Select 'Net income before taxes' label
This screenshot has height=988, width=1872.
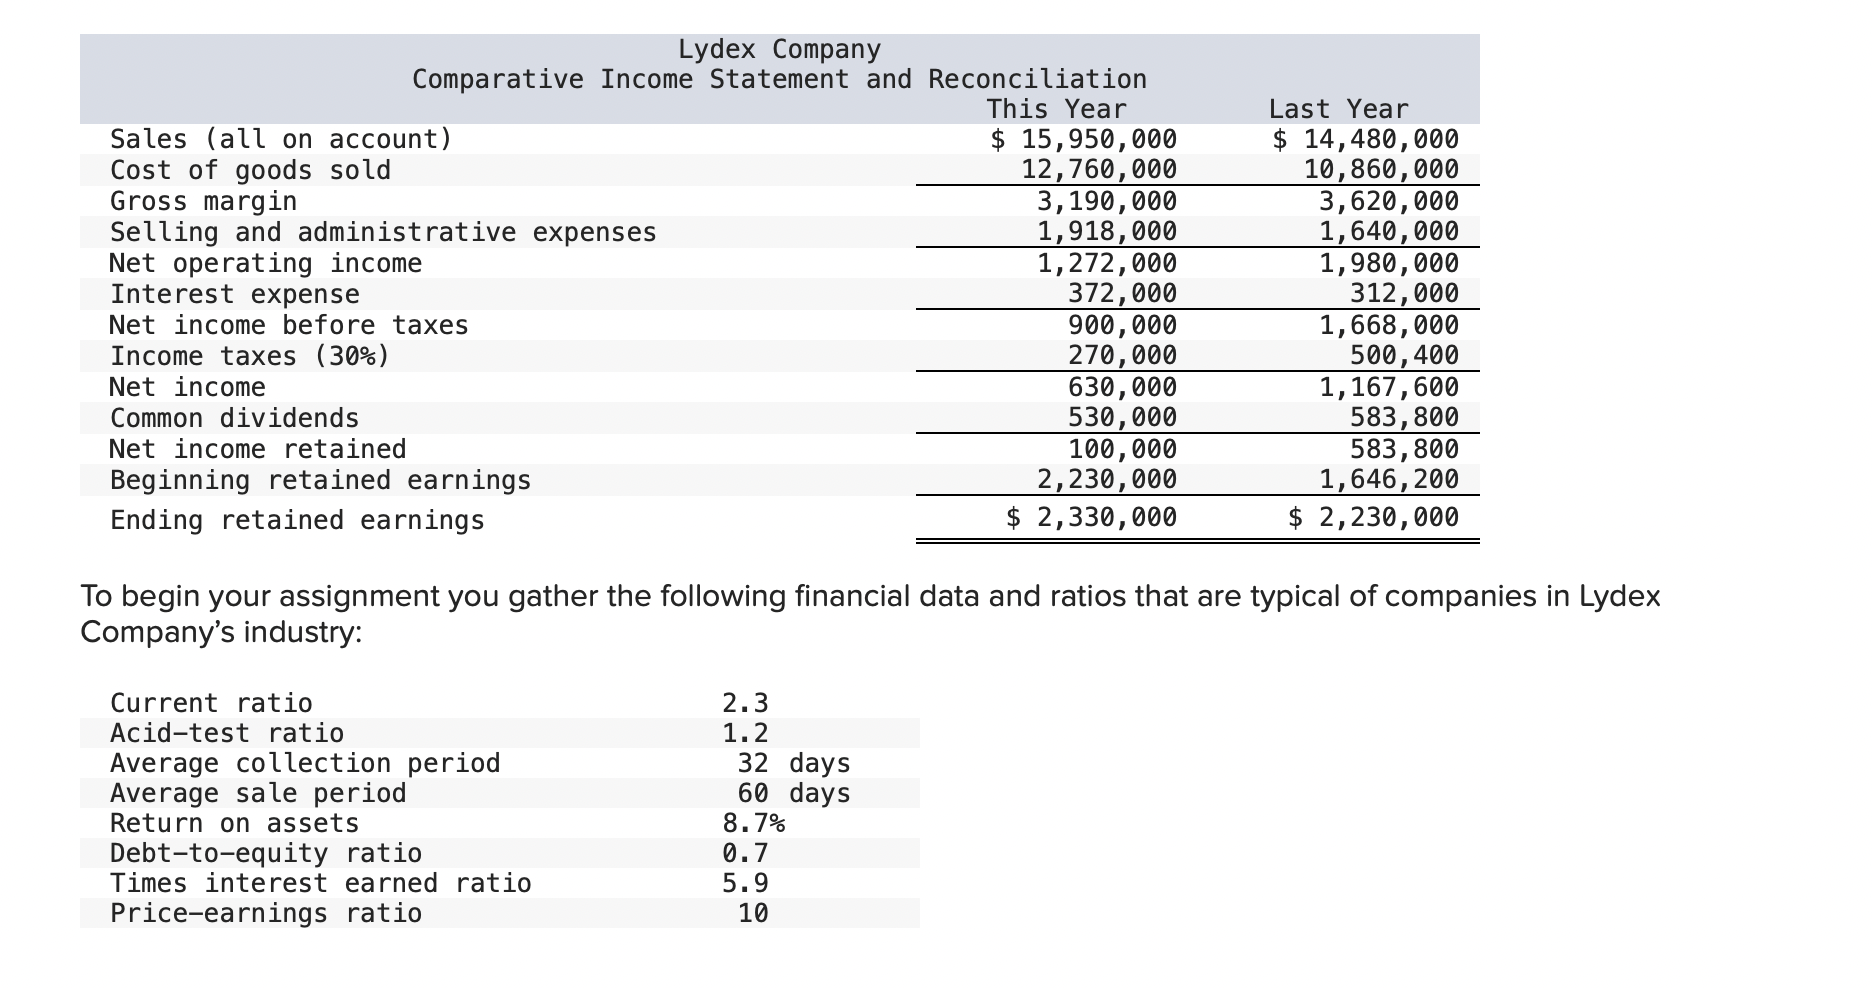click(x=289, y=325)
